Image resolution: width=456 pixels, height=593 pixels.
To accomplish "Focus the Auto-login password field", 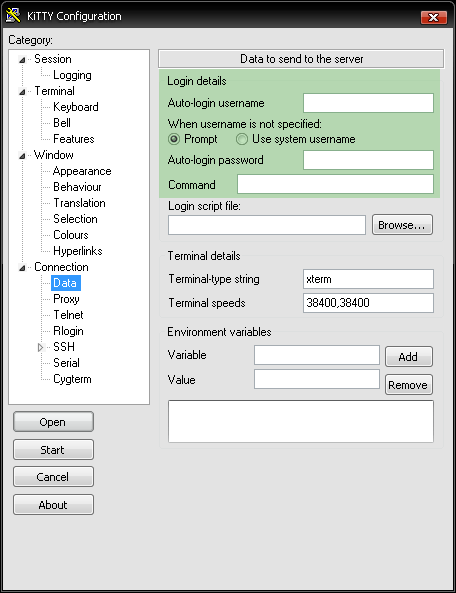I will point(368,160).
